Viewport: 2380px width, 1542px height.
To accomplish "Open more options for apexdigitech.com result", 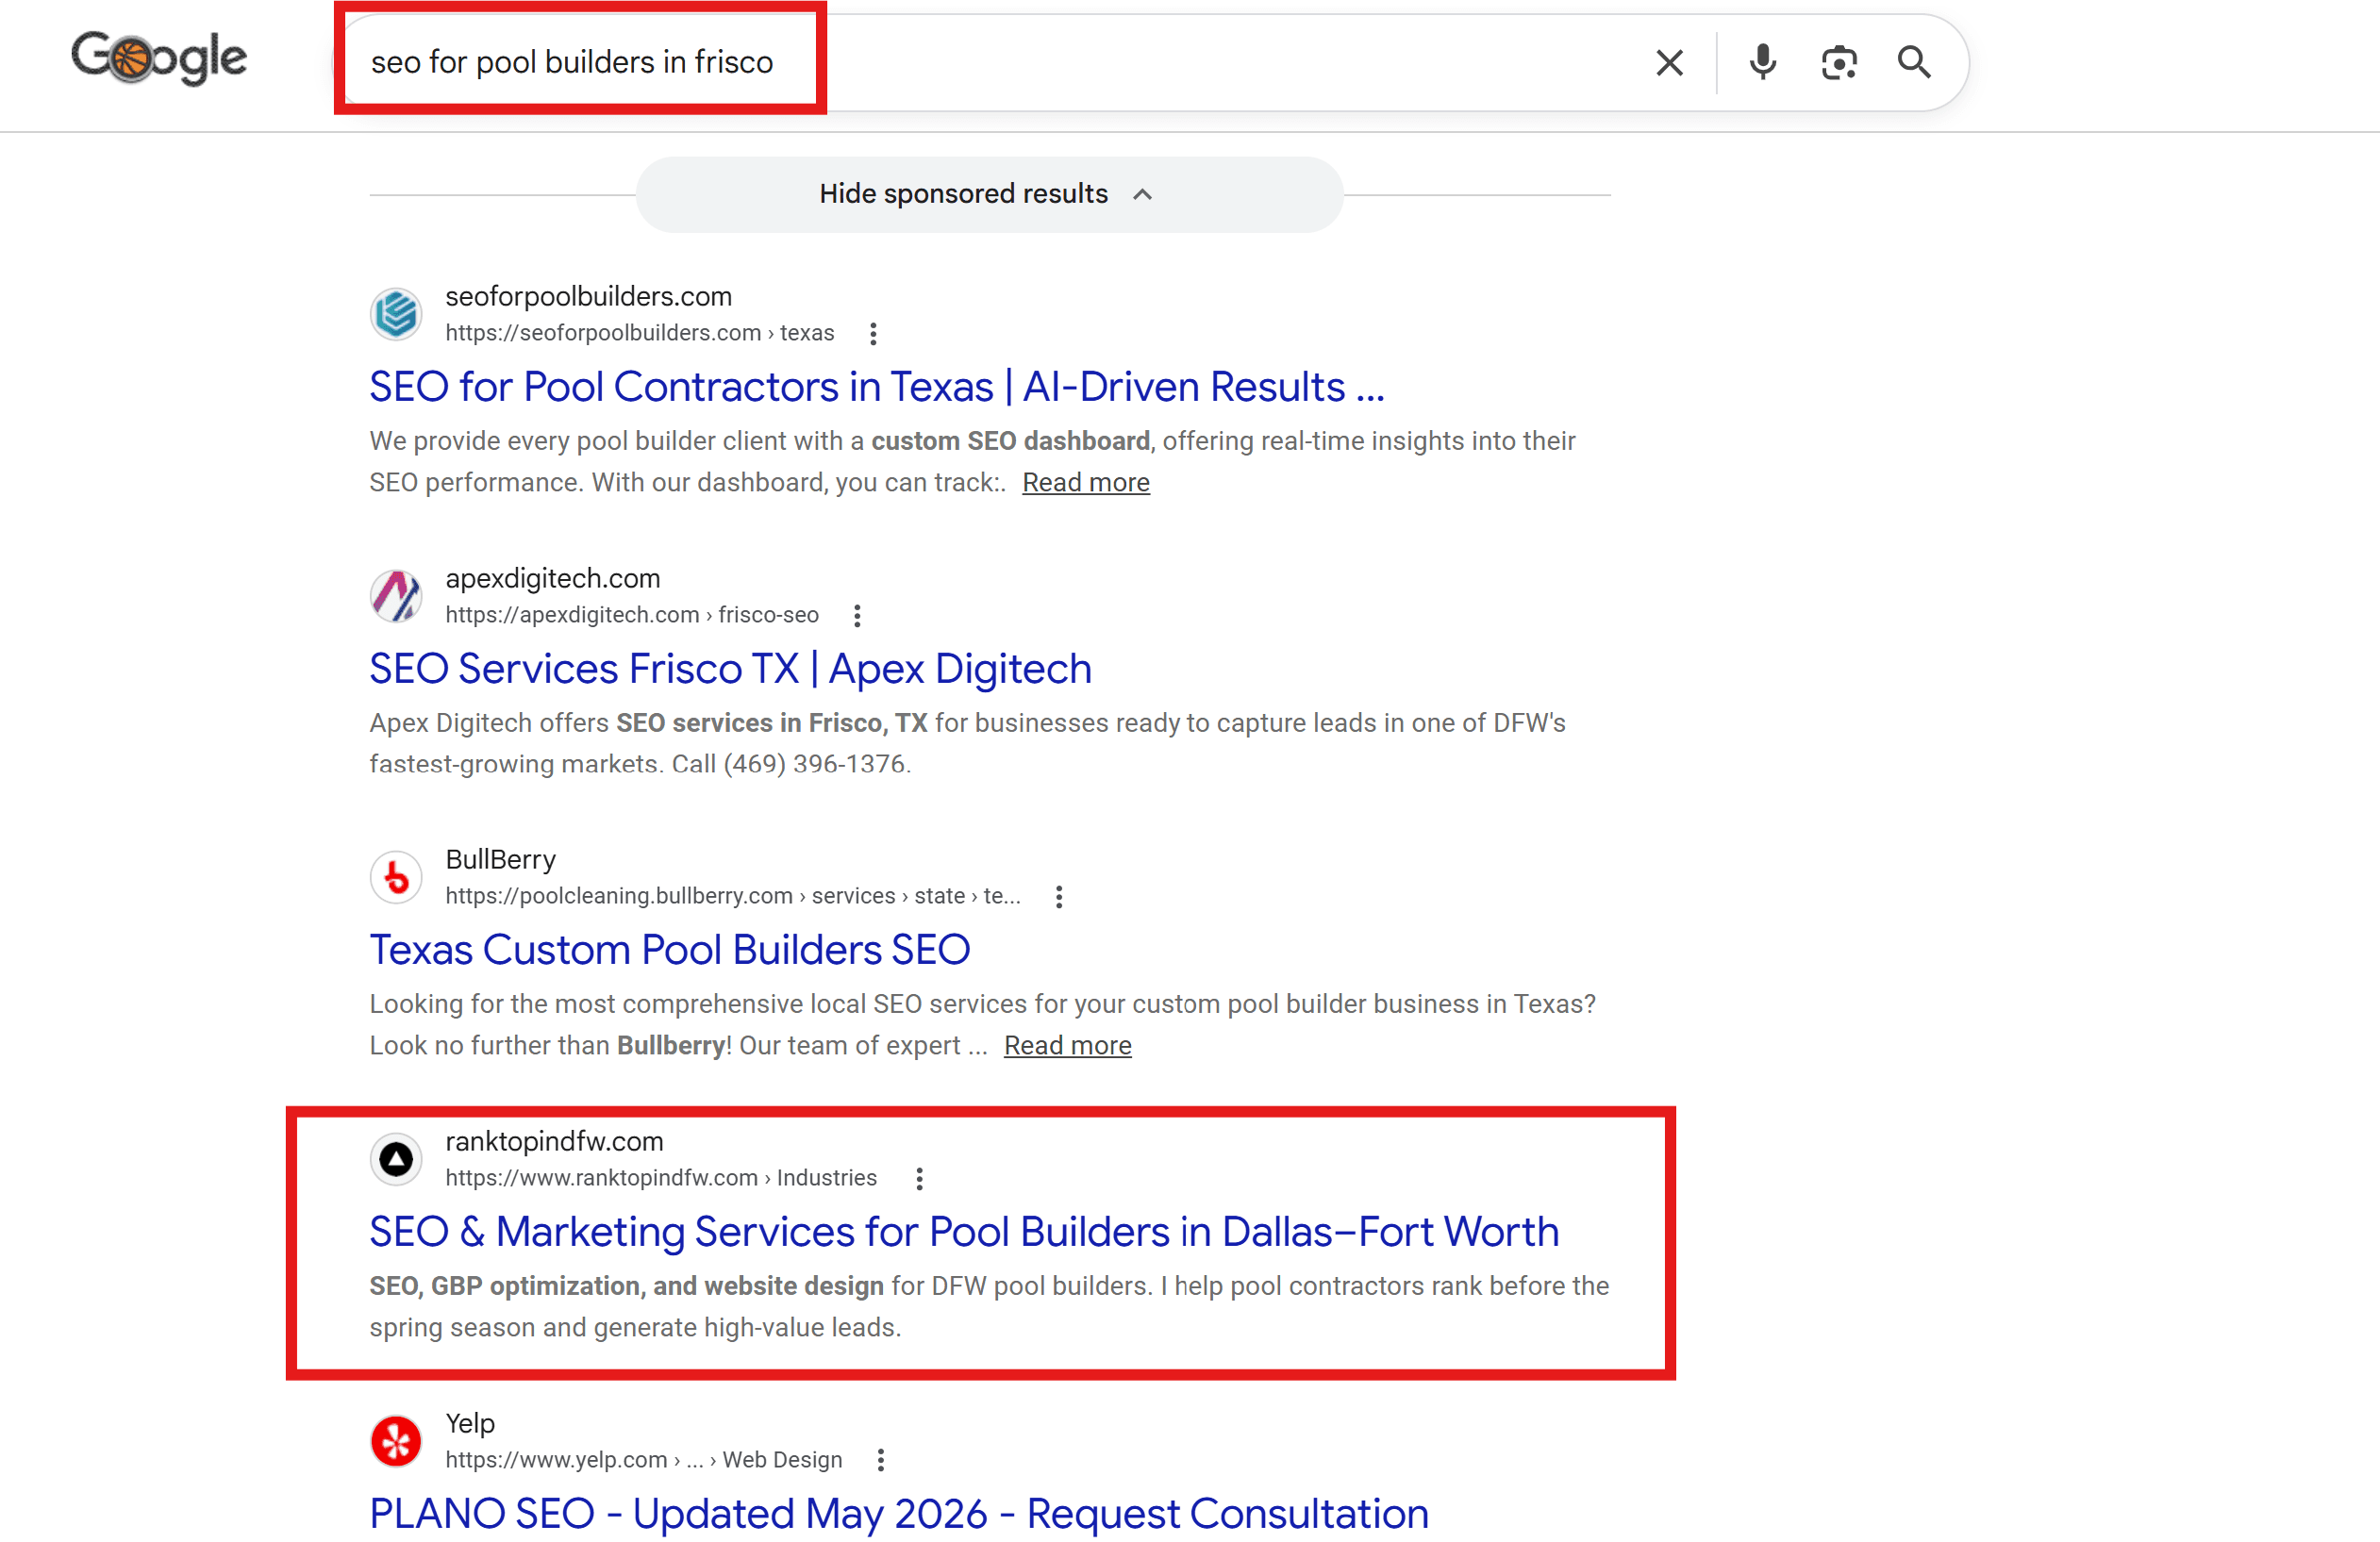I will click(x=857, y=615).
